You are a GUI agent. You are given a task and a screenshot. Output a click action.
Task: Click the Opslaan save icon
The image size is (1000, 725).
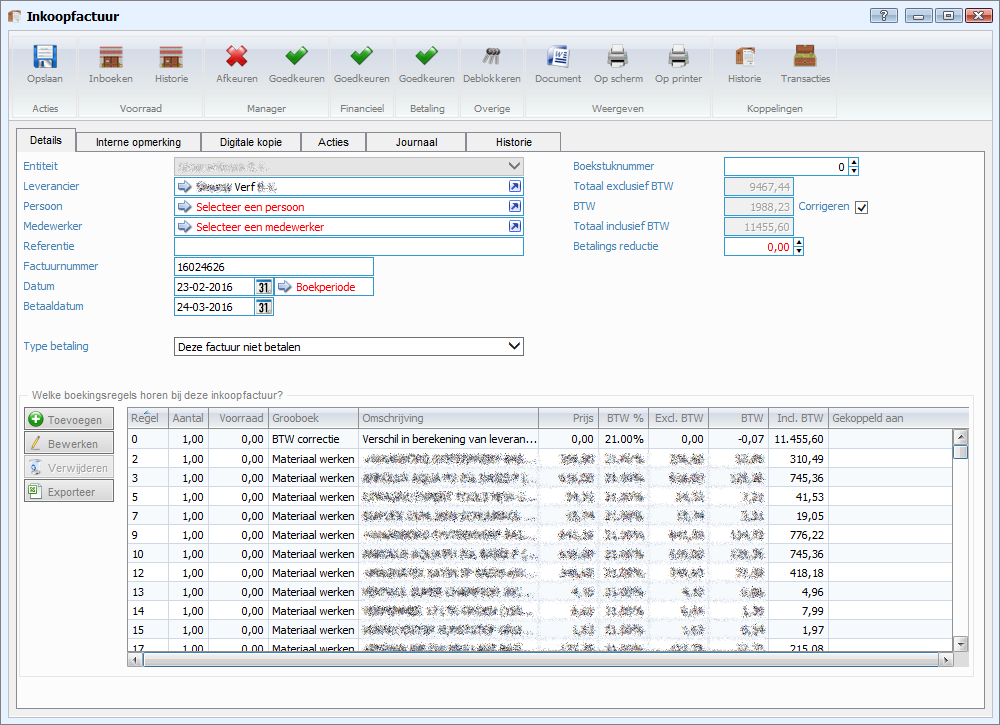(45, 57)
